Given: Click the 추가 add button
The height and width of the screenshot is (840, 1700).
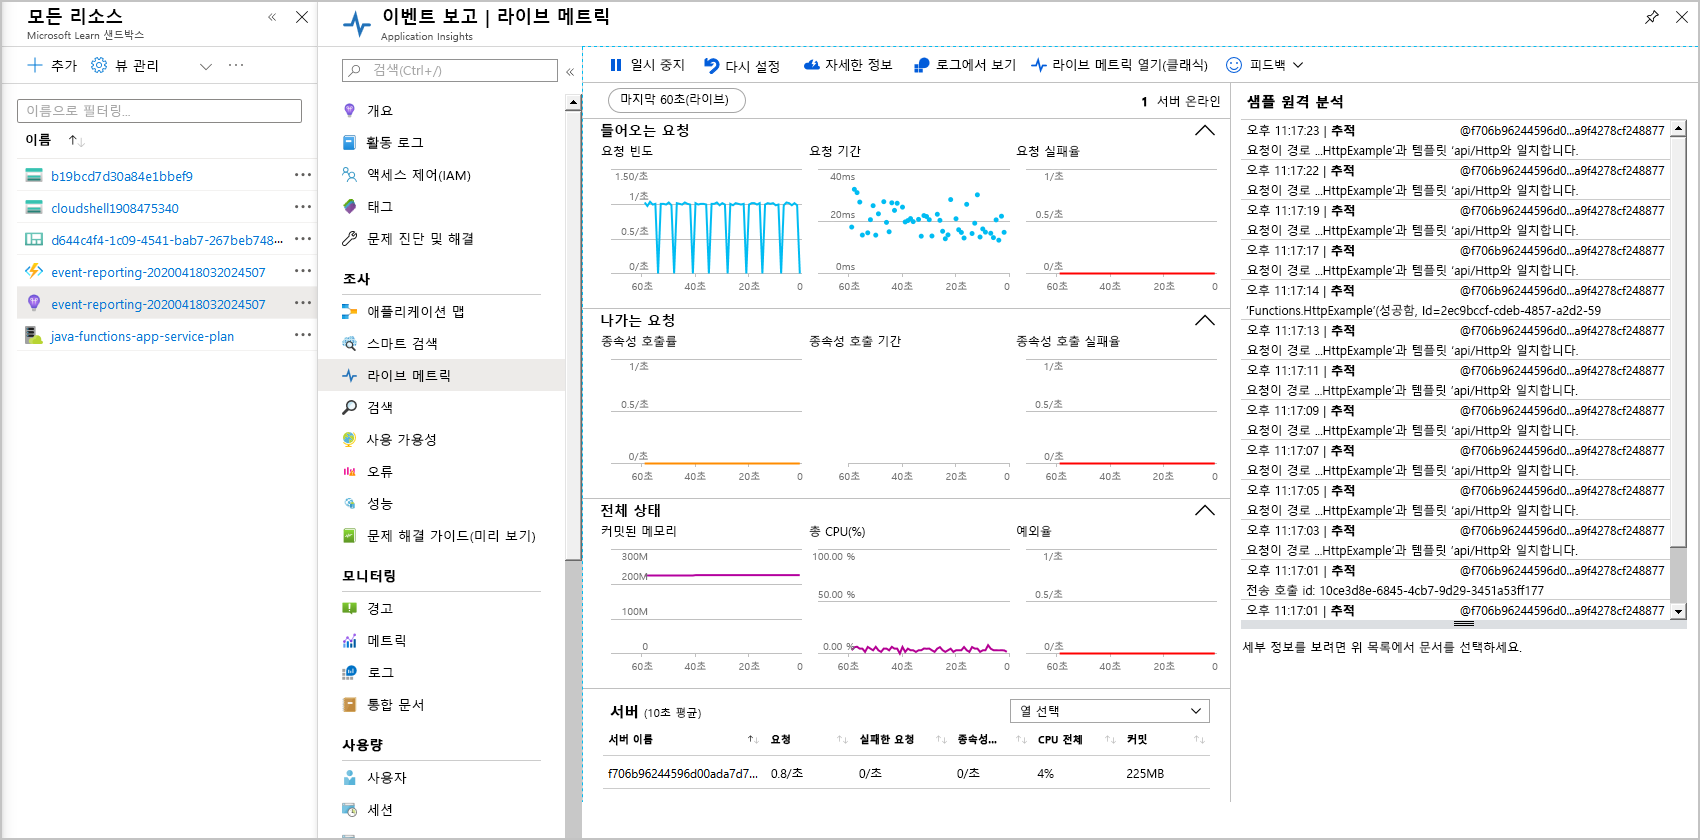Looking at the screenshot, I should (52, 65).
